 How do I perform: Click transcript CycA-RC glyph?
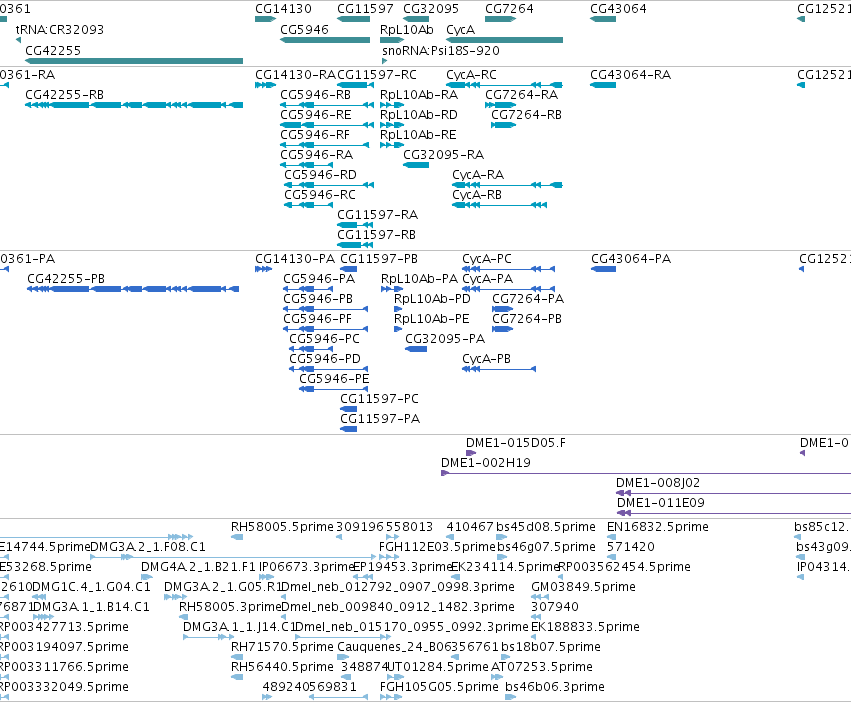tap(505, 85)
